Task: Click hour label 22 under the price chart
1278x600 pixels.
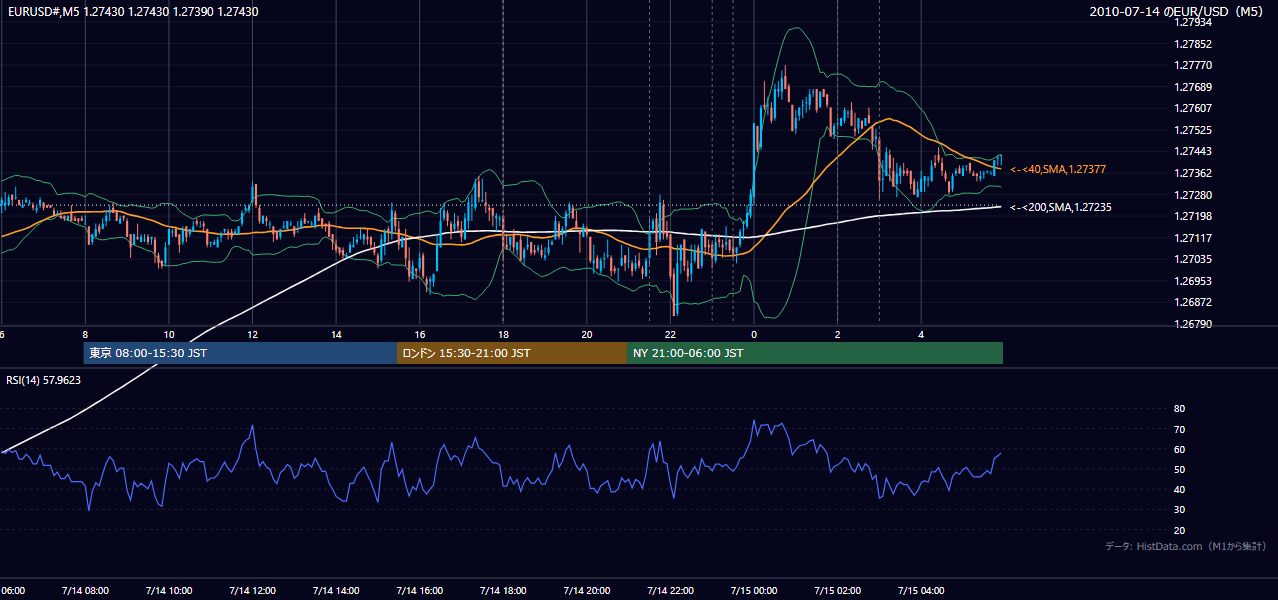Action: click(671, 334)
